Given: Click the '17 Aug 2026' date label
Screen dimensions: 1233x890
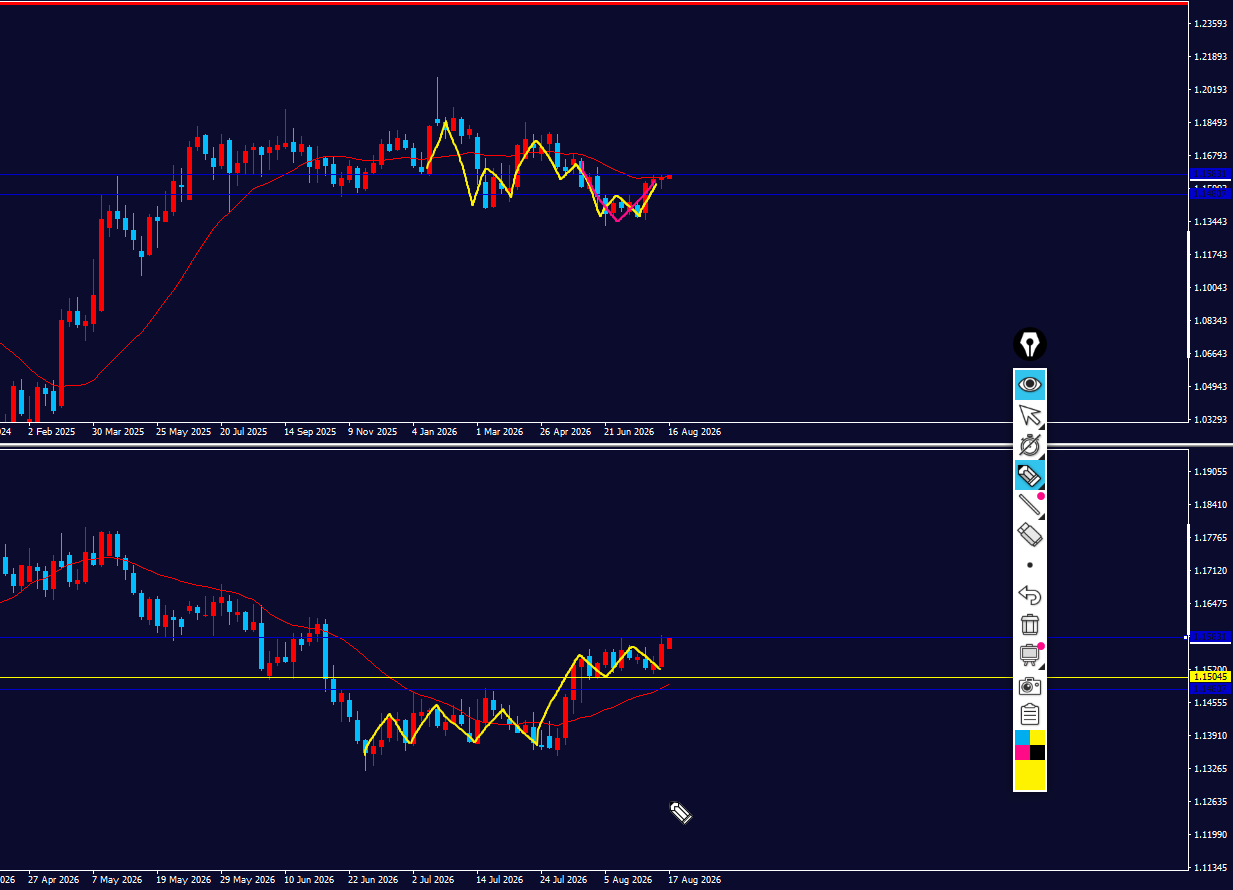Looking at the screenshot, I should coord(695,880).
